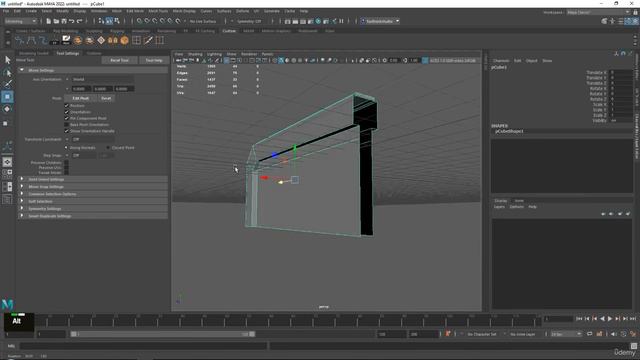
Task: Click the Redo arrow icon
Action: [x=80, y=21]
